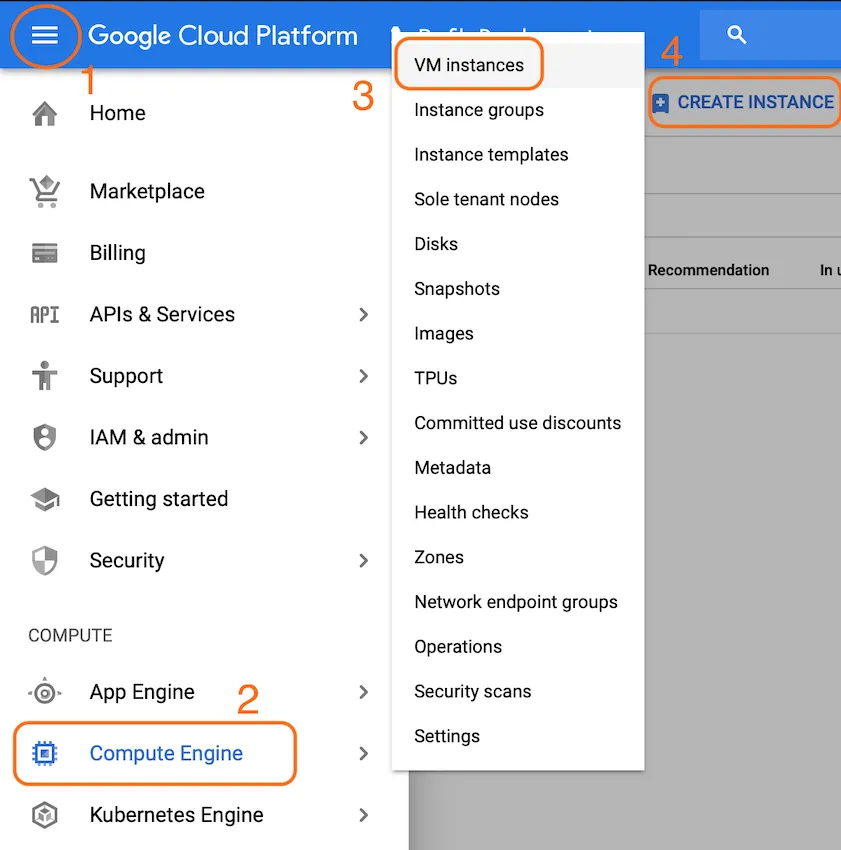This screenshot has height=850, width=841.
Task: Click the App Engine target icon
Action: pyautogui.click(x=45, y=692)
